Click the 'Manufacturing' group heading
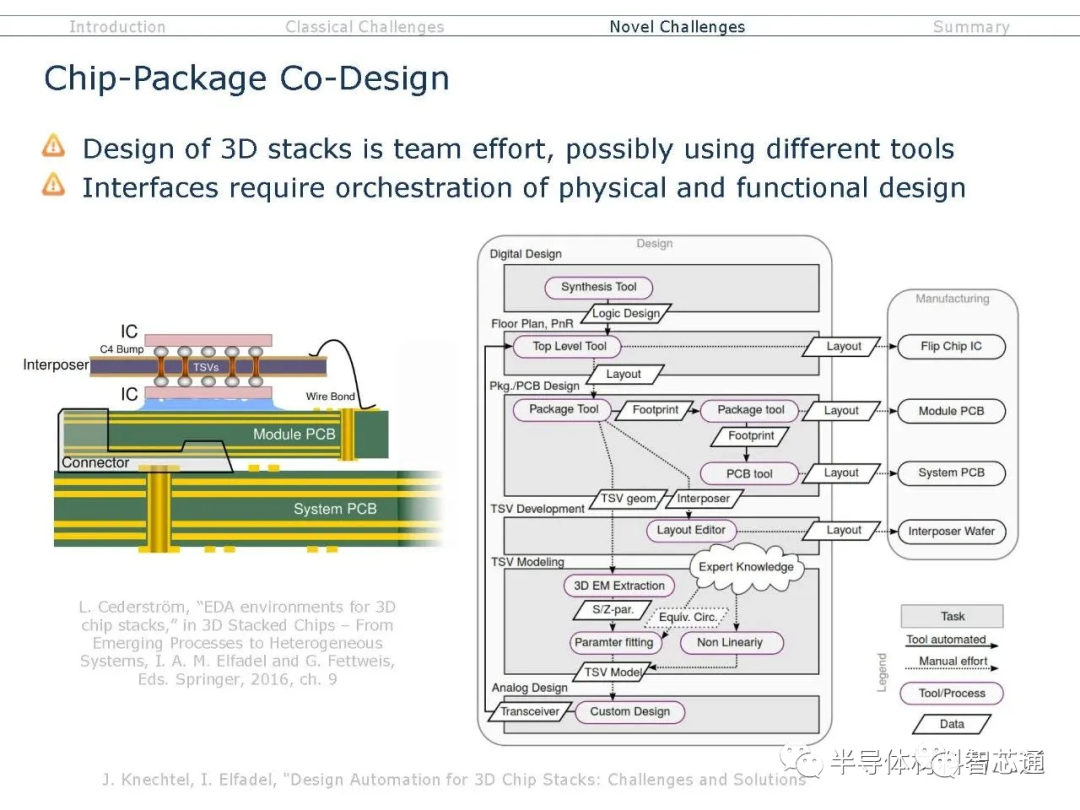Screen dimensions: 1080x810 952,299
